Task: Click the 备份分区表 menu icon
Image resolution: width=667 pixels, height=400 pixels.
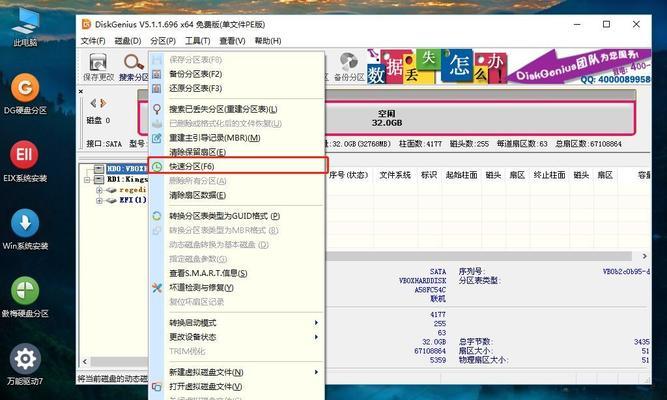Action: 157,74
